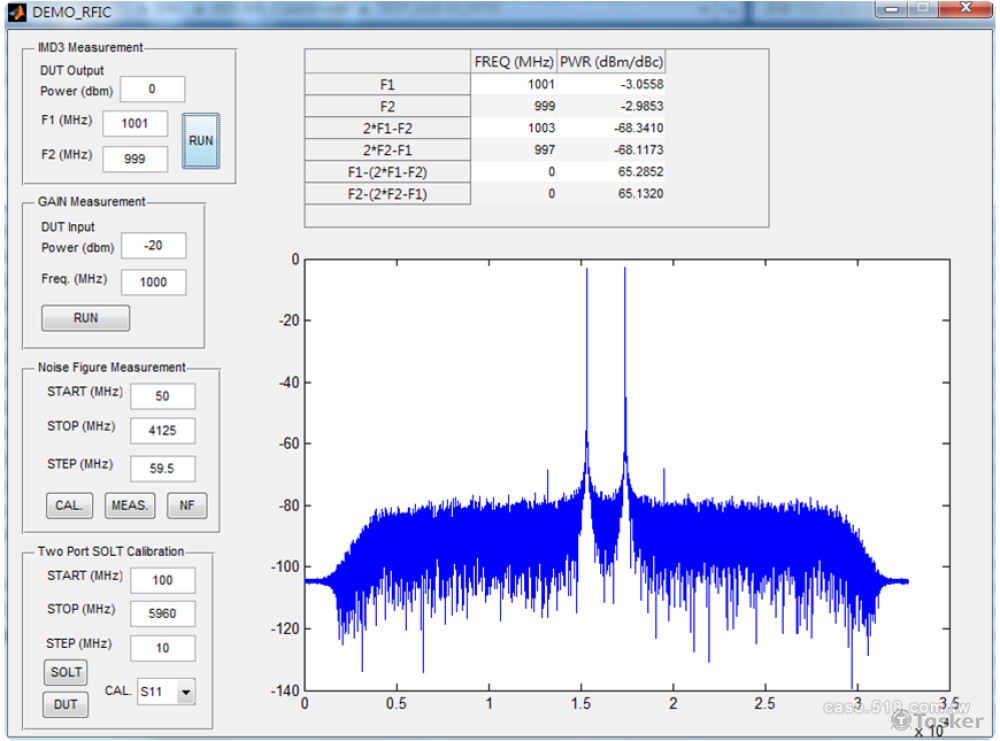1000x741 pixels.
Task: Click the Noise Figure START field showing 50
Action: pos(162,395)
